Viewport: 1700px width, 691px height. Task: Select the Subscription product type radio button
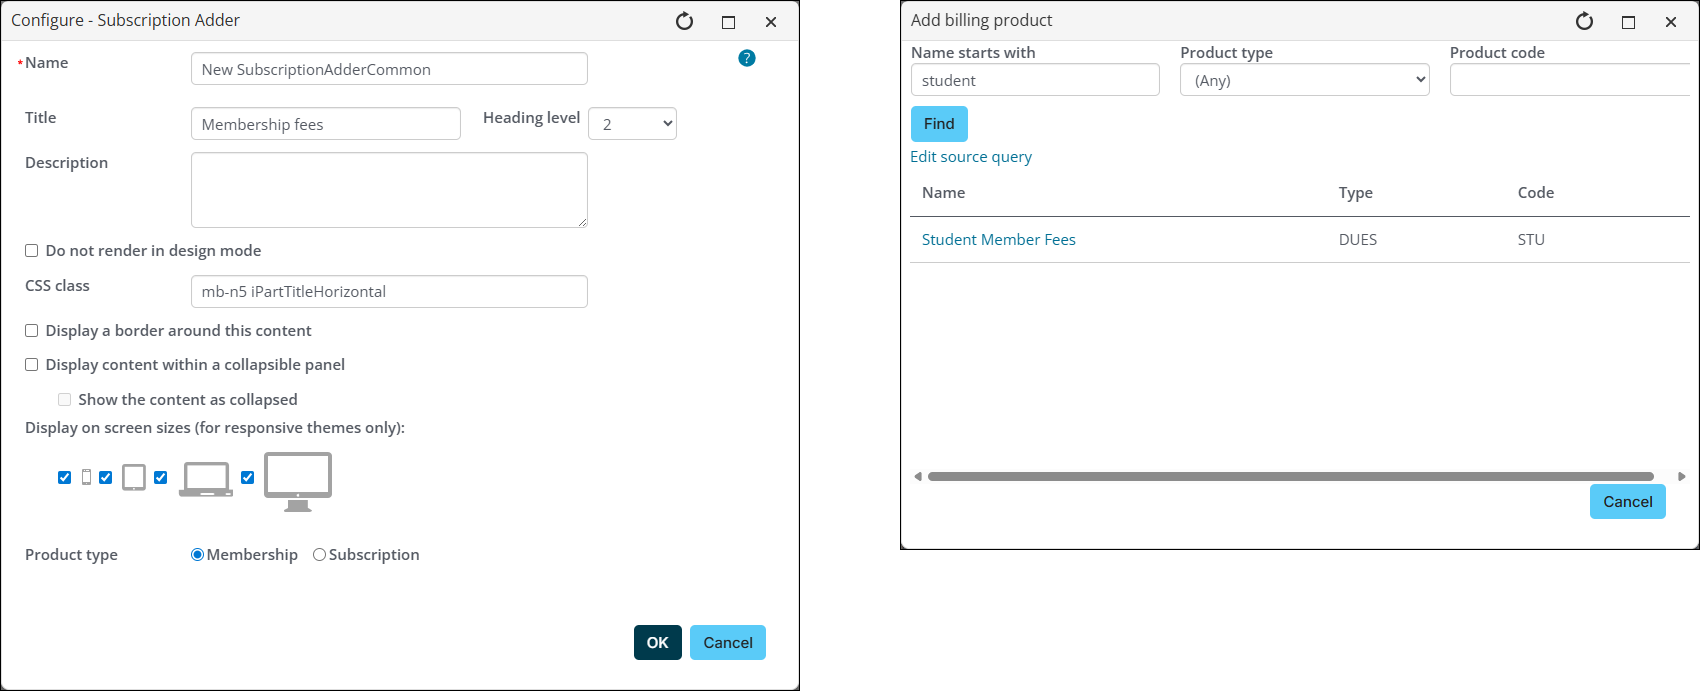point(320,555)
